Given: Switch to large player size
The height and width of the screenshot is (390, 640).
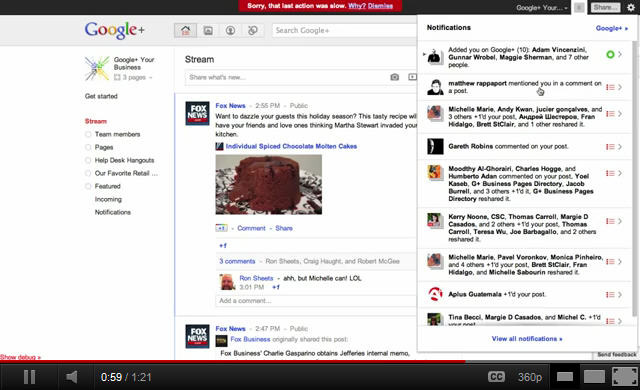Looking at the screenshot, I should [594, 377].
